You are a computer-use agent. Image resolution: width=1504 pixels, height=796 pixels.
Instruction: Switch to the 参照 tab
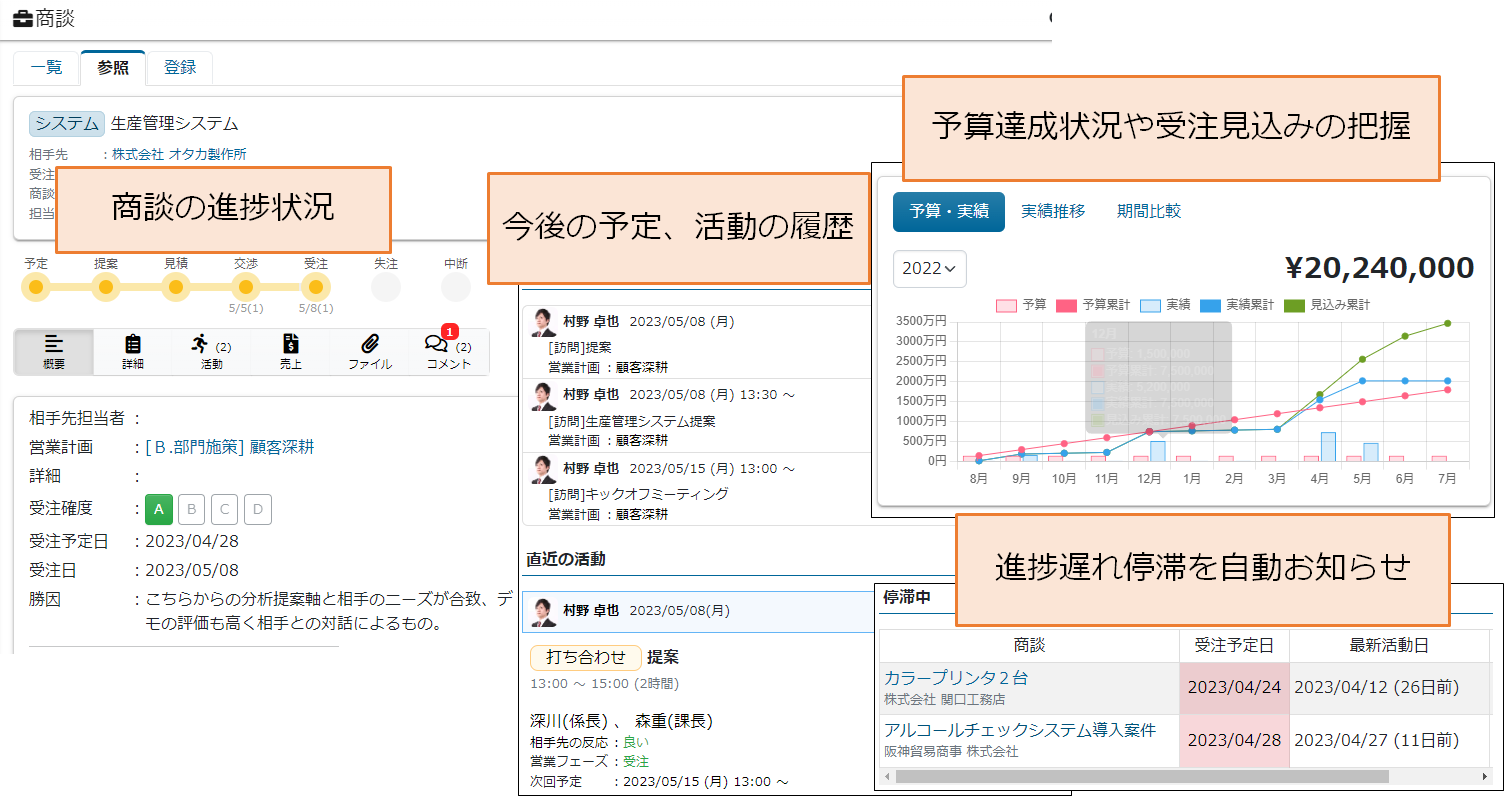click(113, 68)
